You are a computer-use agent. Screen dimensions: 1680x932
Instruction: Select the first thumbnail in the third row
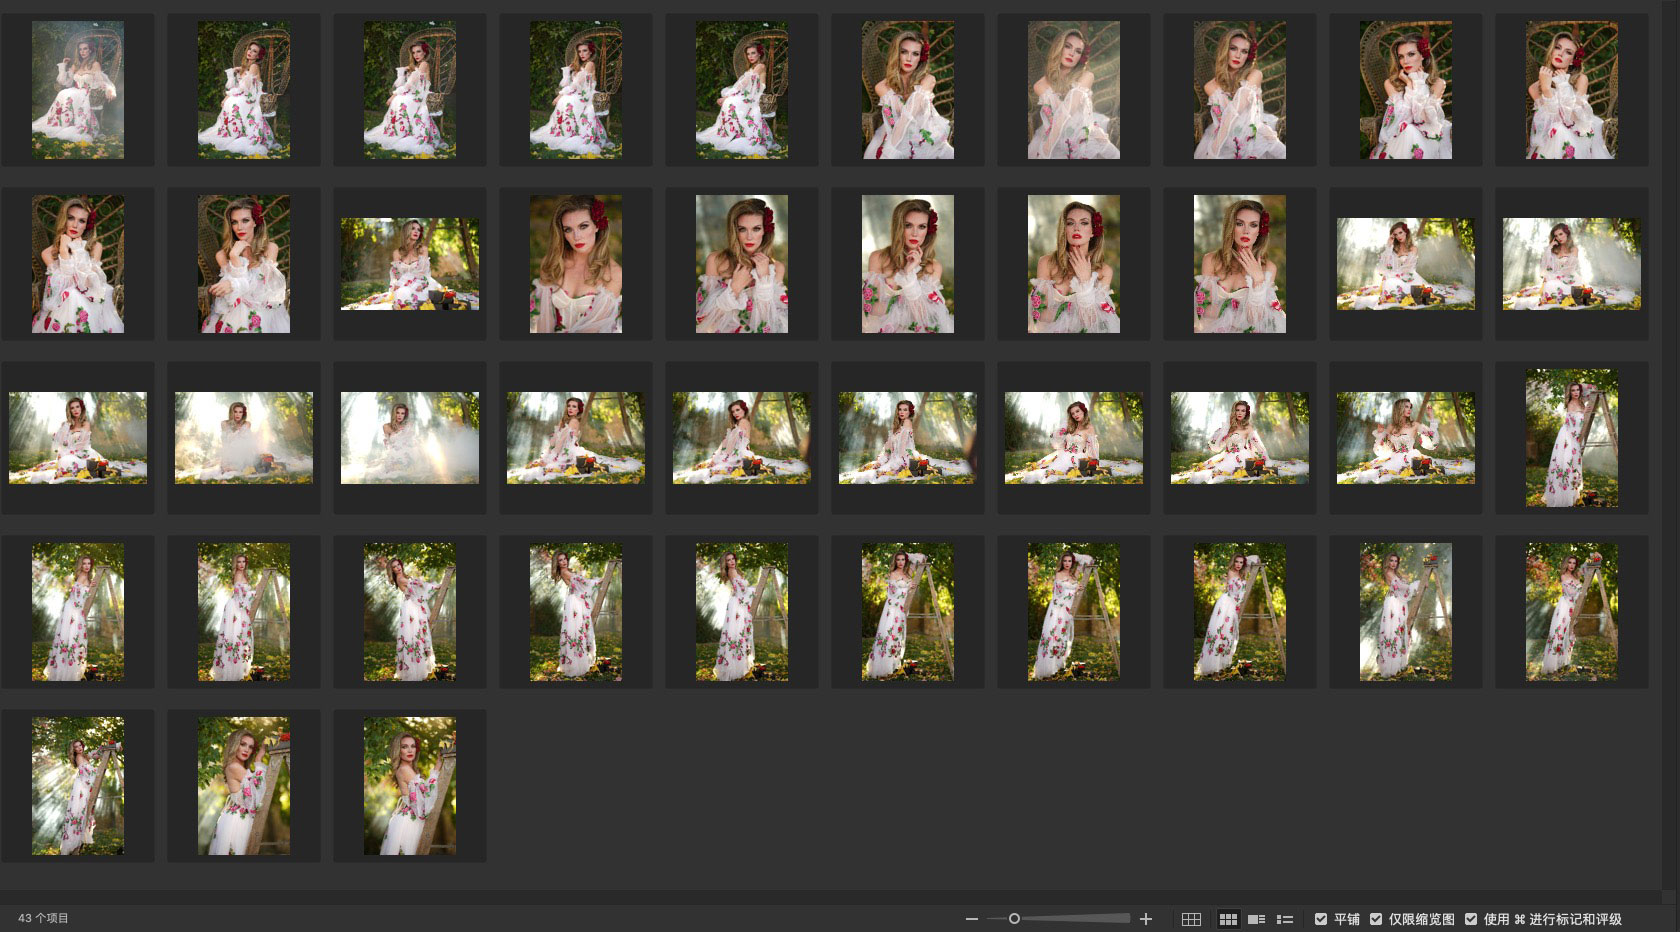click(x=78, y=438)
